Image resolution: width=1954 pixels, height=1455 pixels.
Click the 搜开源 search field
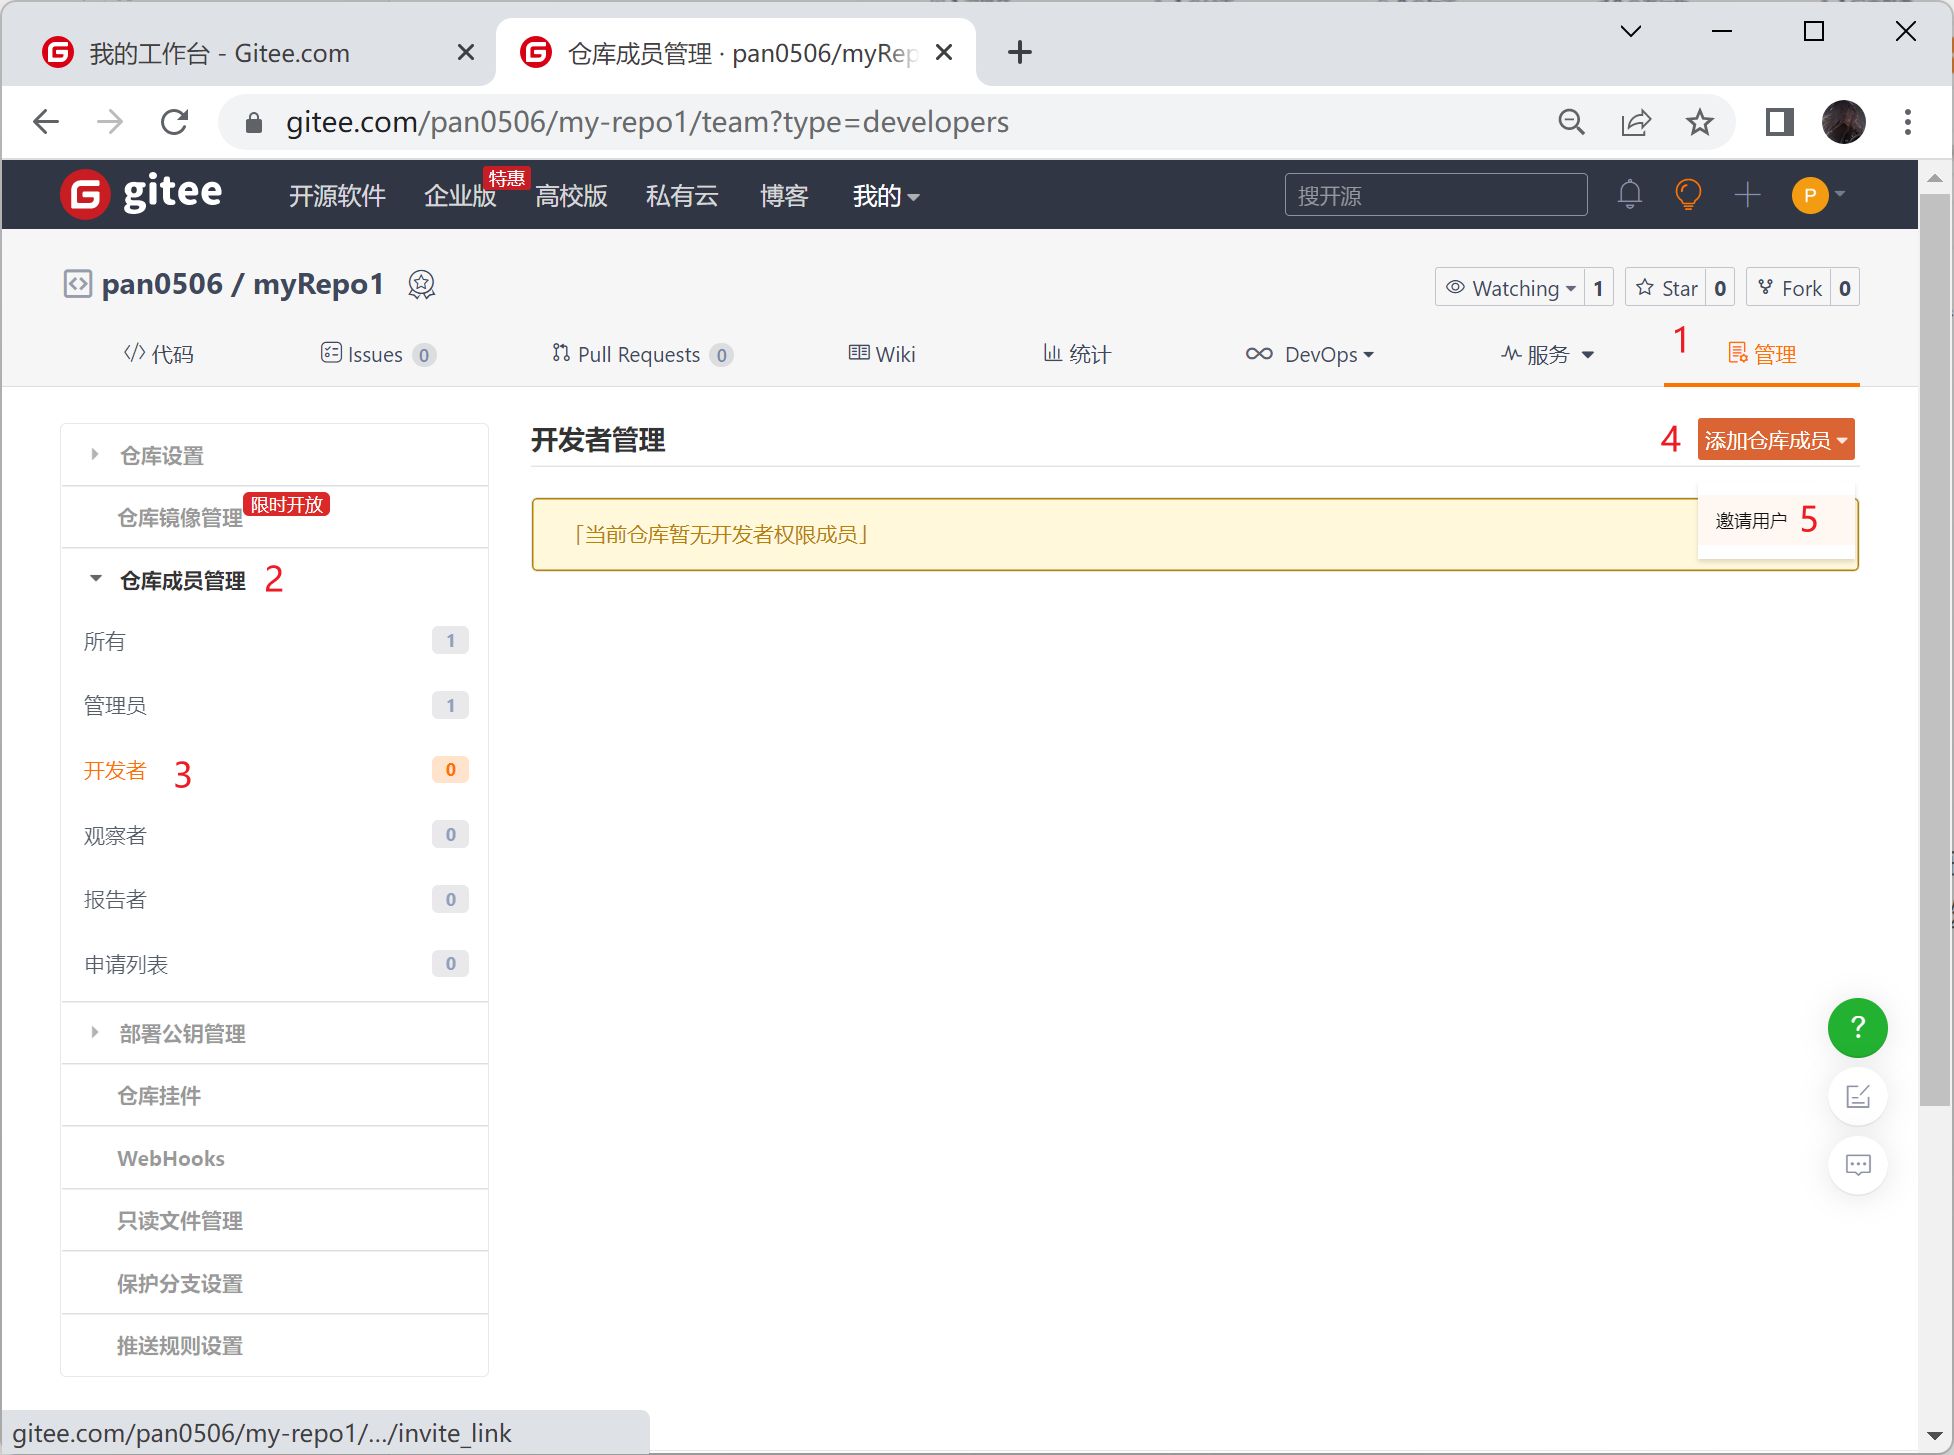point(1435,195)
